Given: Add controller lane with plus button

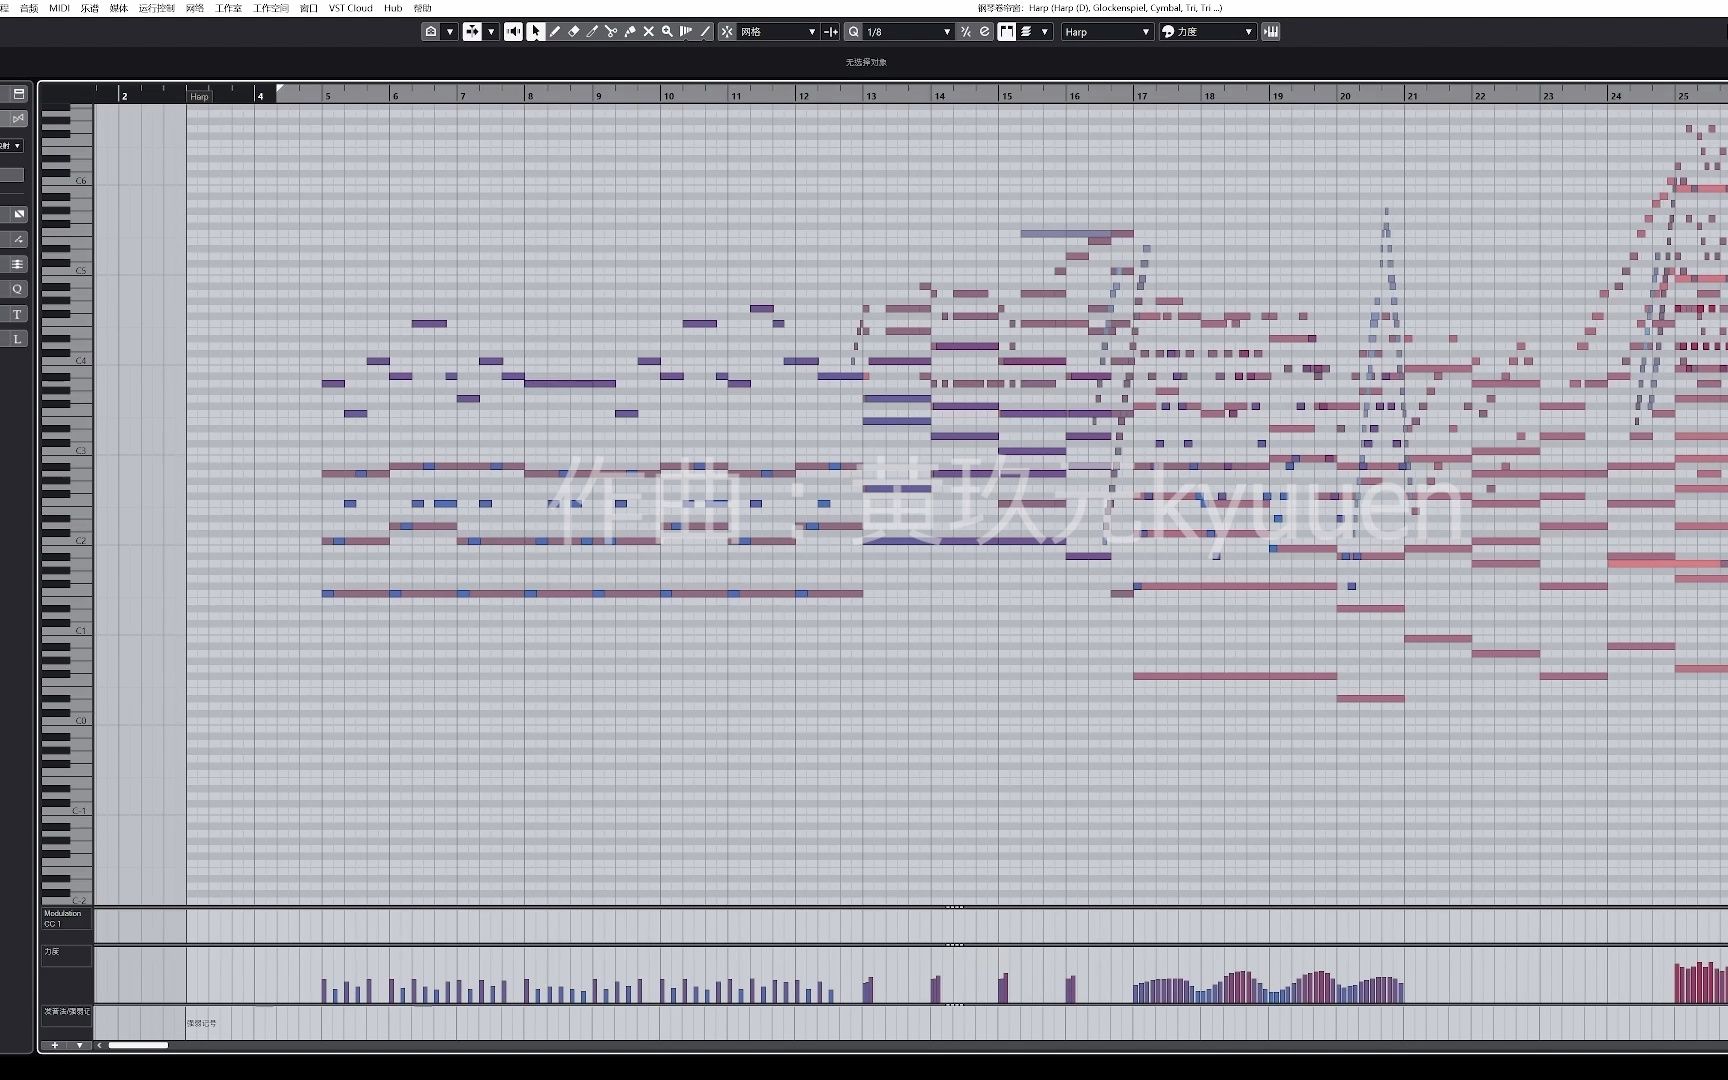Looking at the screenshot, I should (x=55, y=1045).
